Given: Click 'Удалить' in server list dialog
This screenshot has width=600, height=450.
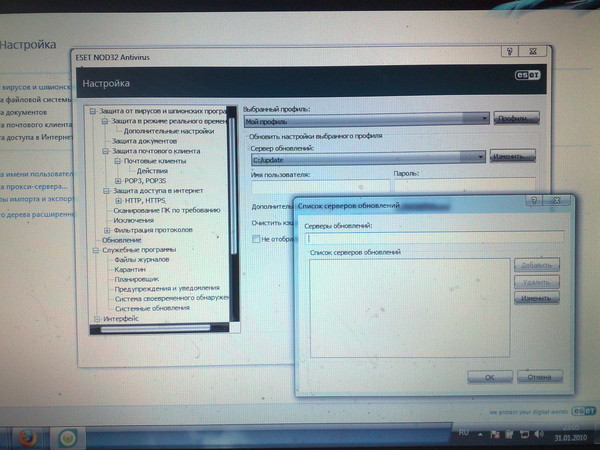Looking at the screenshot, I should pos(536,282).
